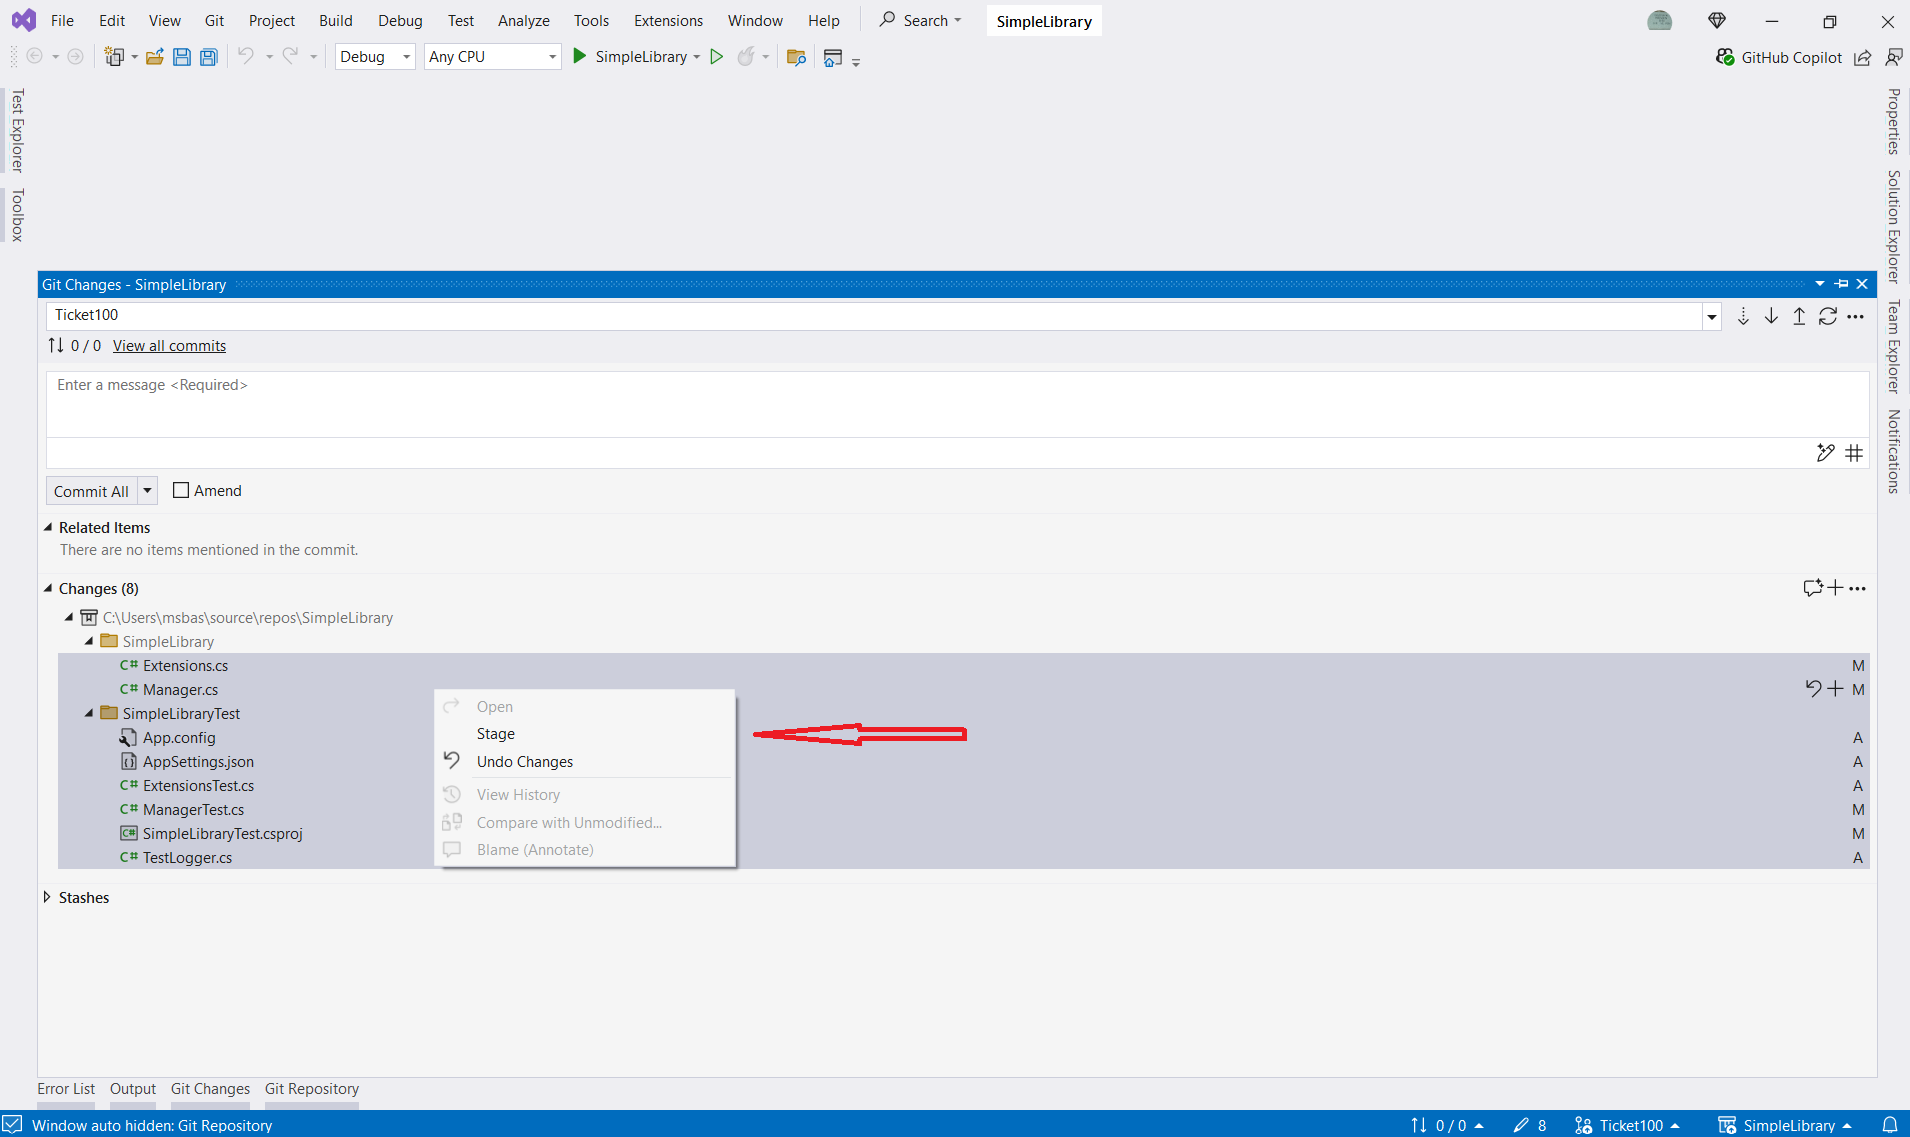The width and height of the screenshot is (1910, 1137).
Task: Select the pencil edit indicator in the status bar
Action: (1523, 1125)
